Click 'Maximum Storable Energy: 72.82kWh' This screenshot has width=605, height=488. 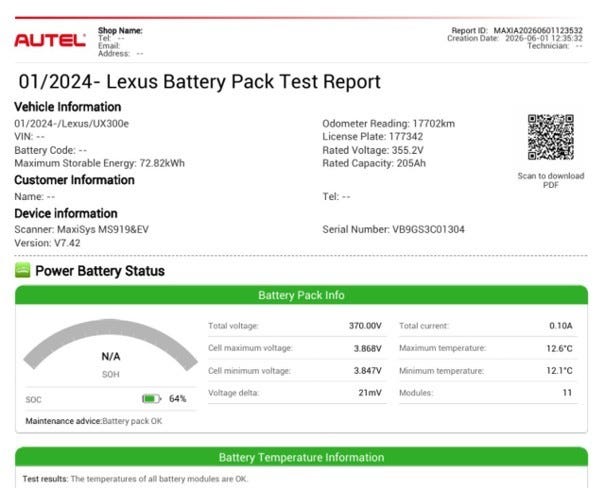[x=100, y=163]
